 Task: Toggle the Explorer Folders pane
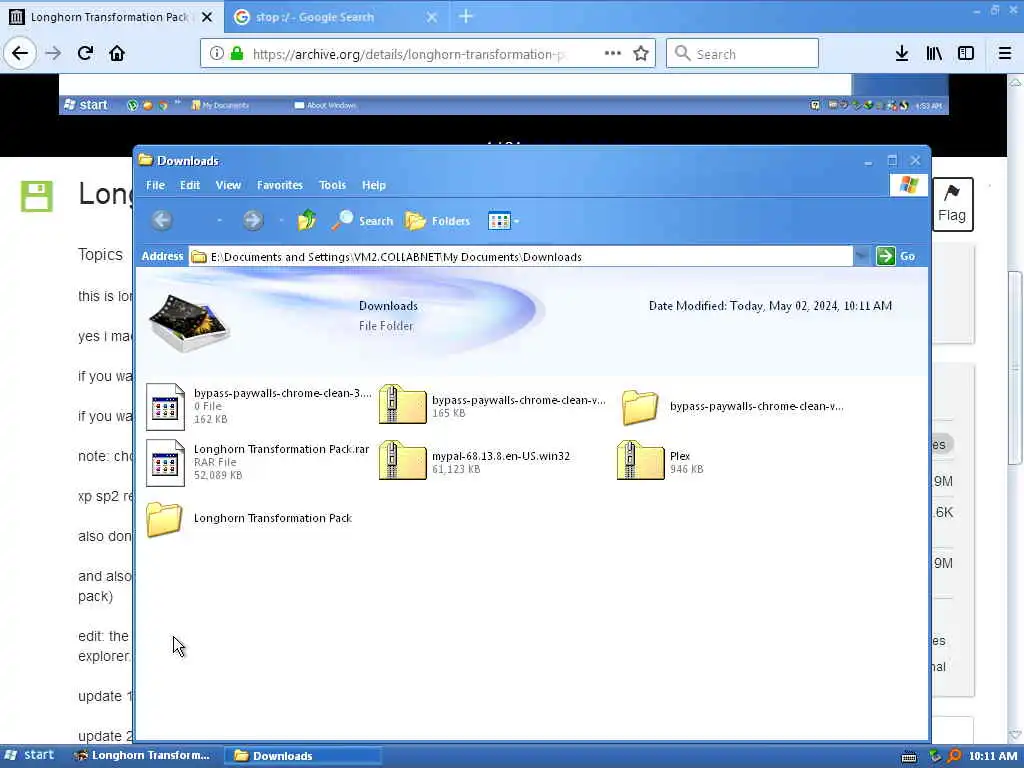click(x=437, y=221)
